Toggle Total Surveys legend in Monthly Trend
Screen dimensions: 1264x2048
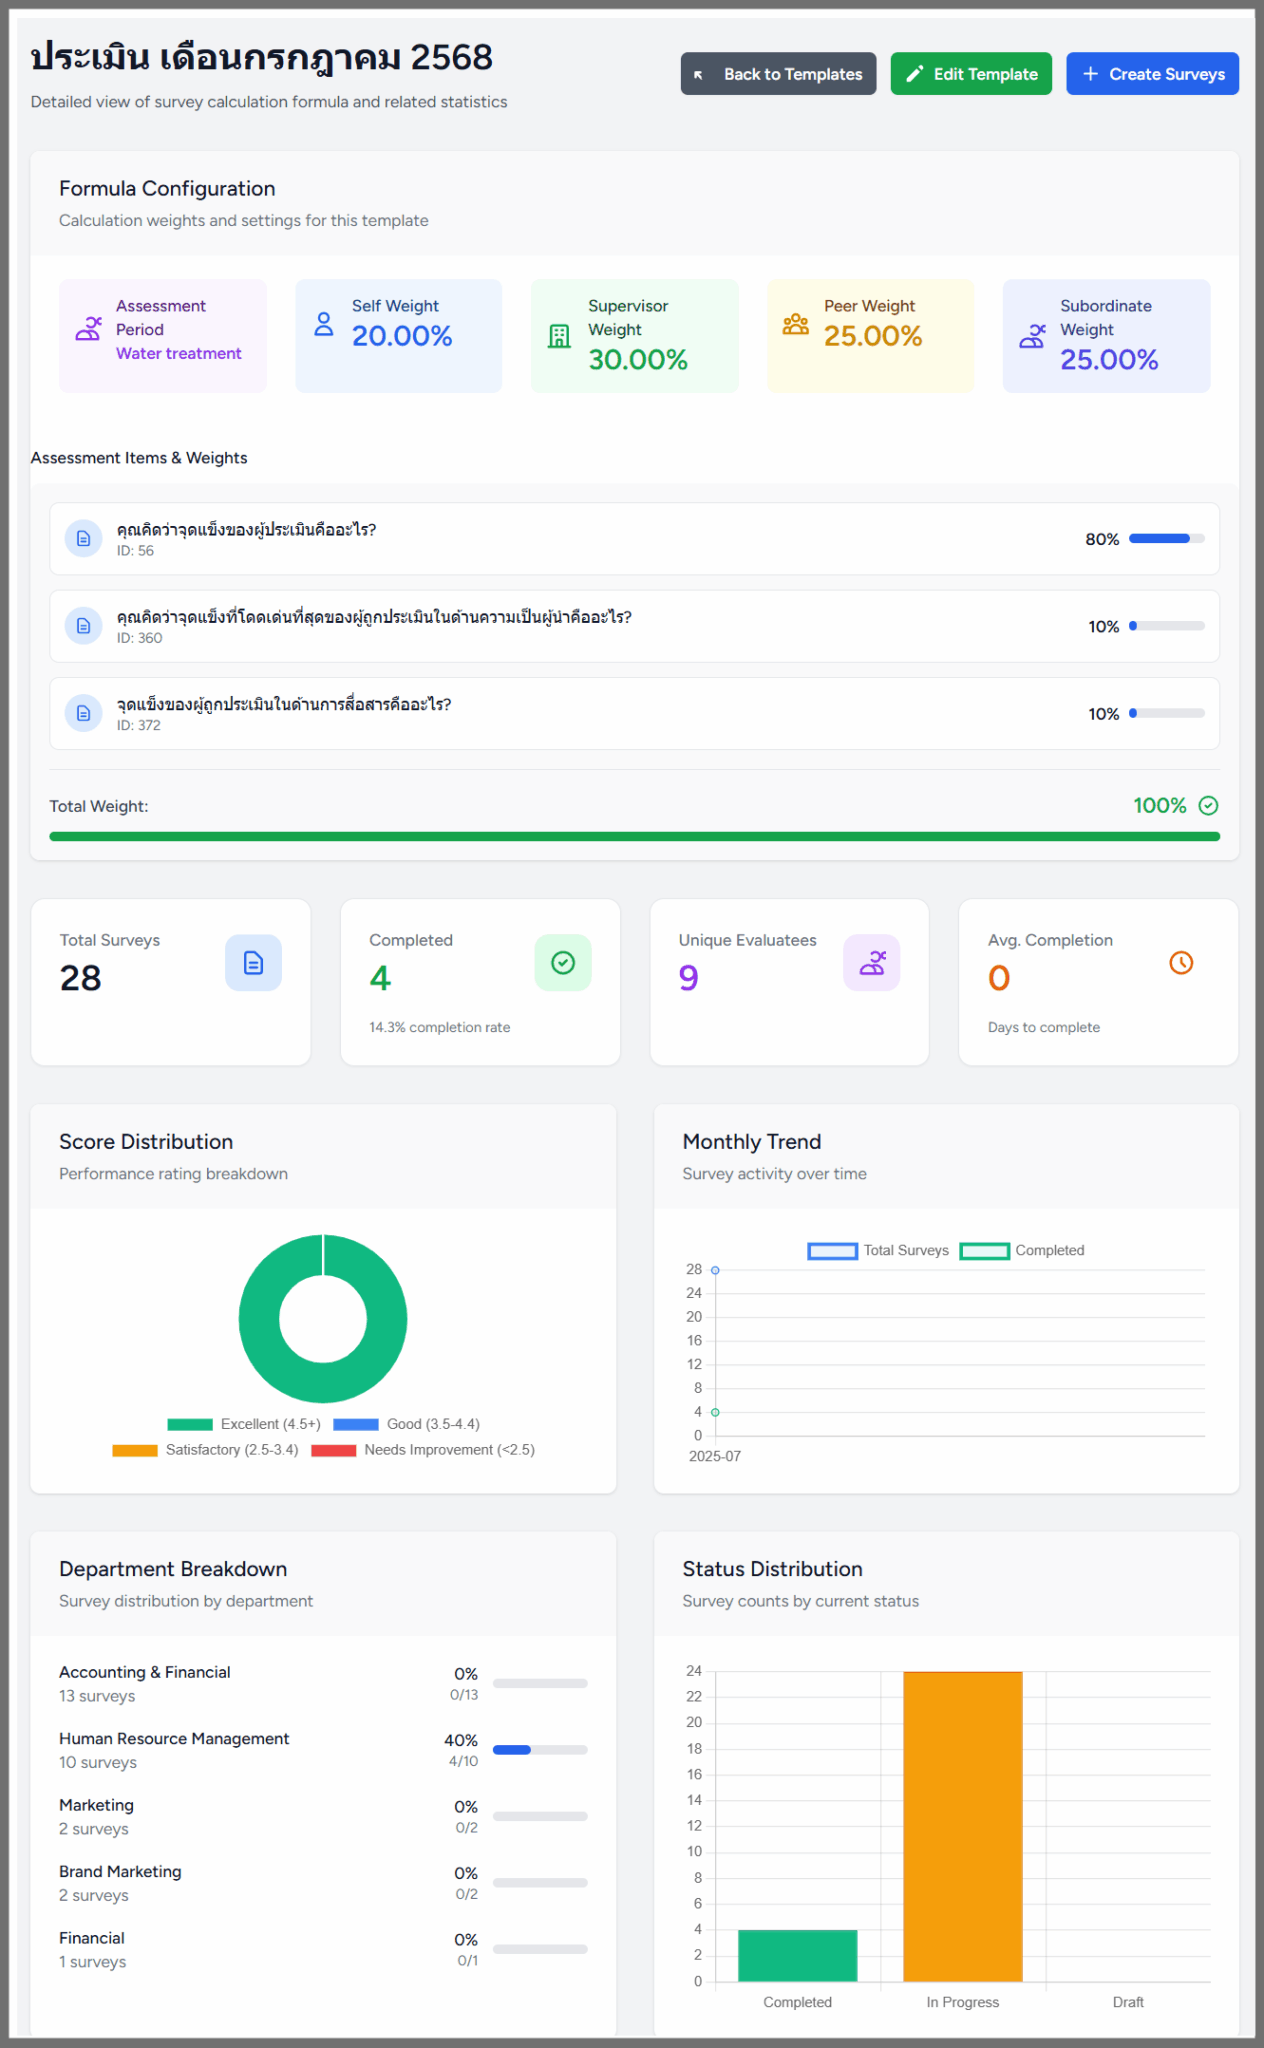click(x=879, y=1251)
